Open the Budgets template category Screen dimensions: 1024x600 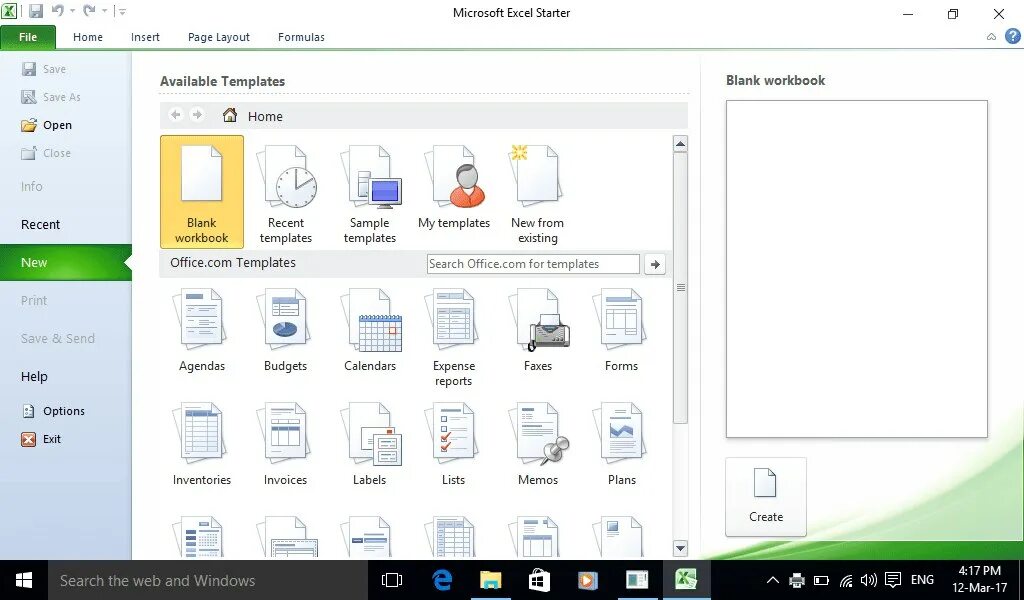[285, 331]
